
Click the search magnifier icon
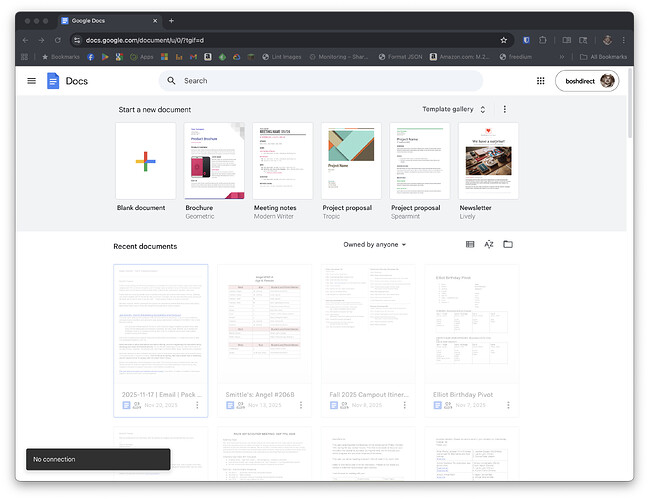[x=171, y=81]
